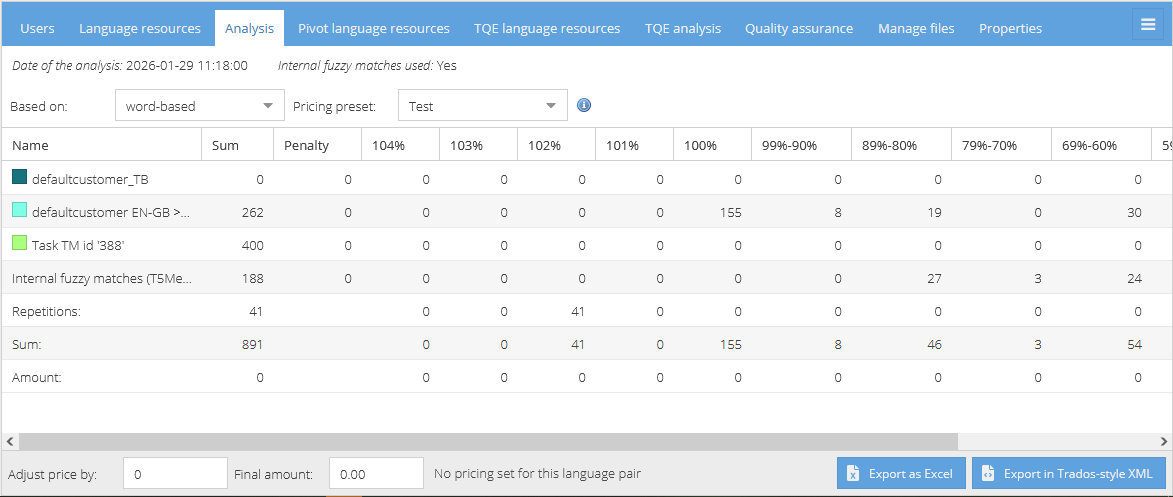Screen dimensions: 1173x497
Task: Open the TQE language resources tab
Action: pyautogui.click(x=547, y=28)
